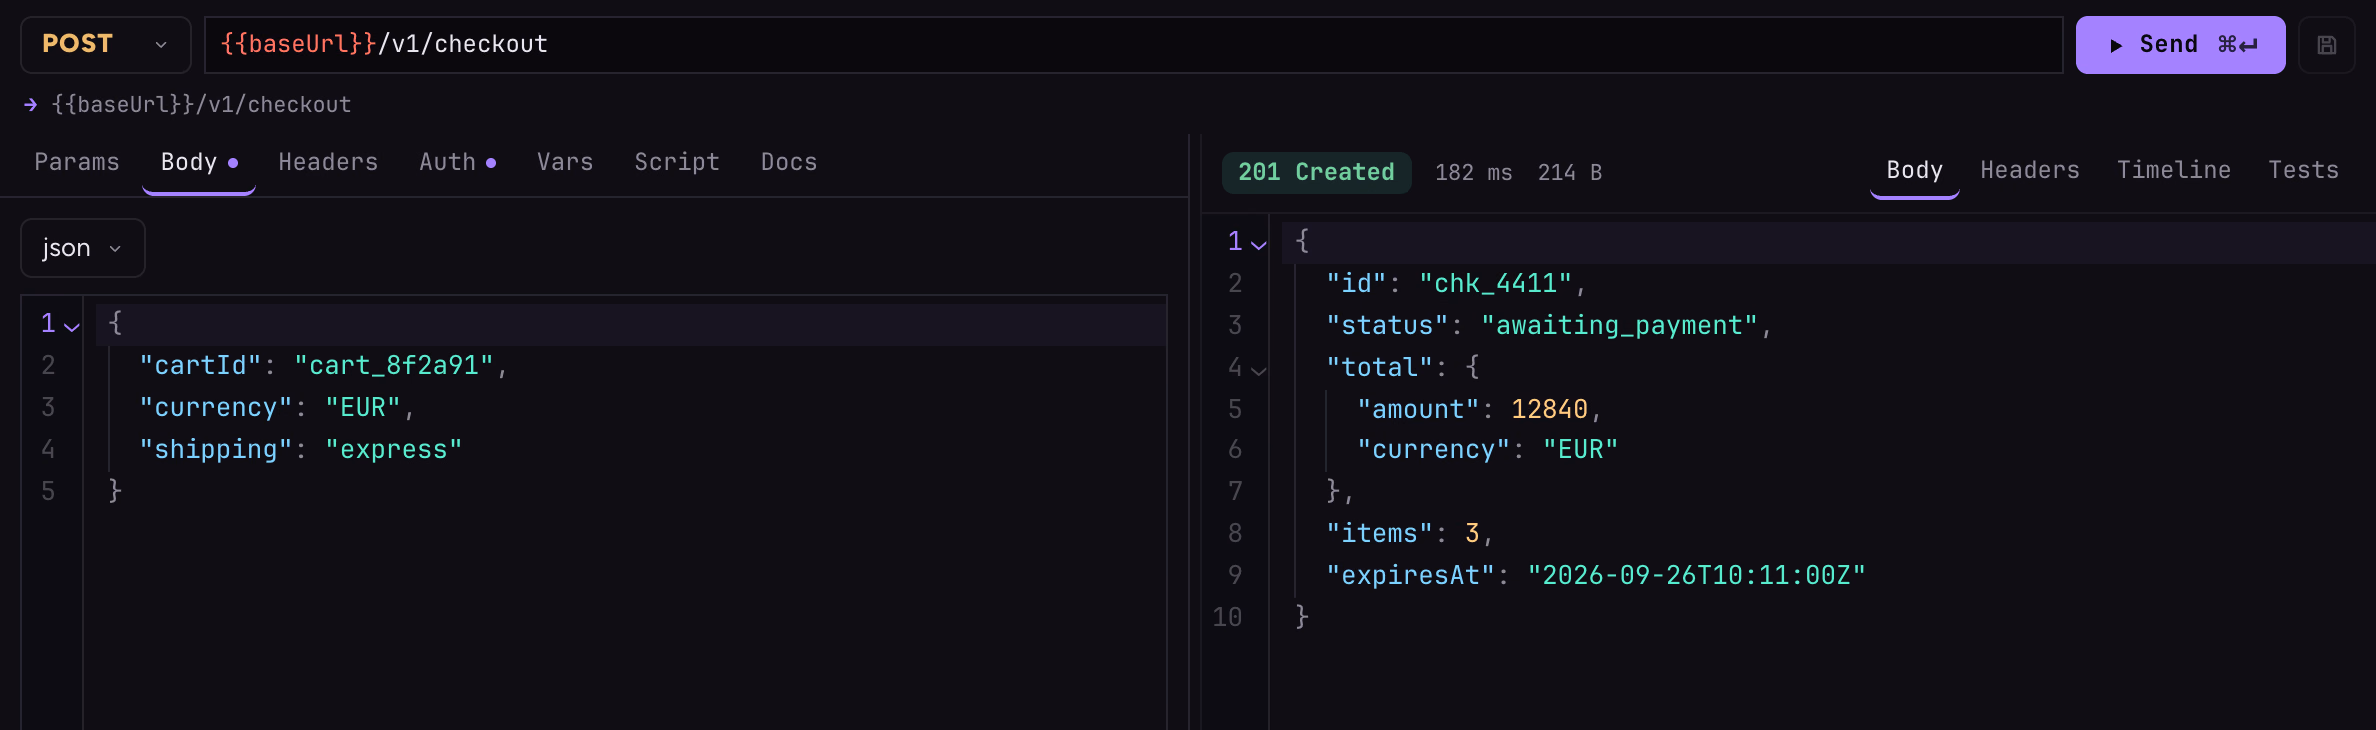The height and width of the screenshot is (730, 2376).
Task: Collapse the "total" object fold chevron
Action: pos(1259,369)
